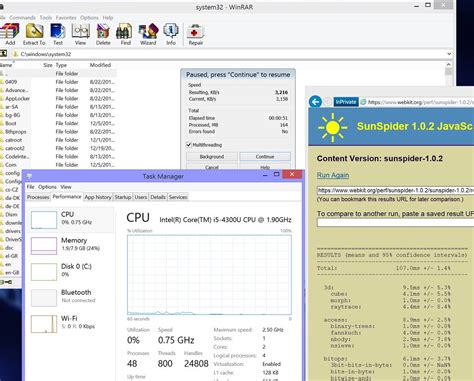Screen dimensions: 474x381
Task: Open the WinRAR Help menu
Action: [108, 17]
